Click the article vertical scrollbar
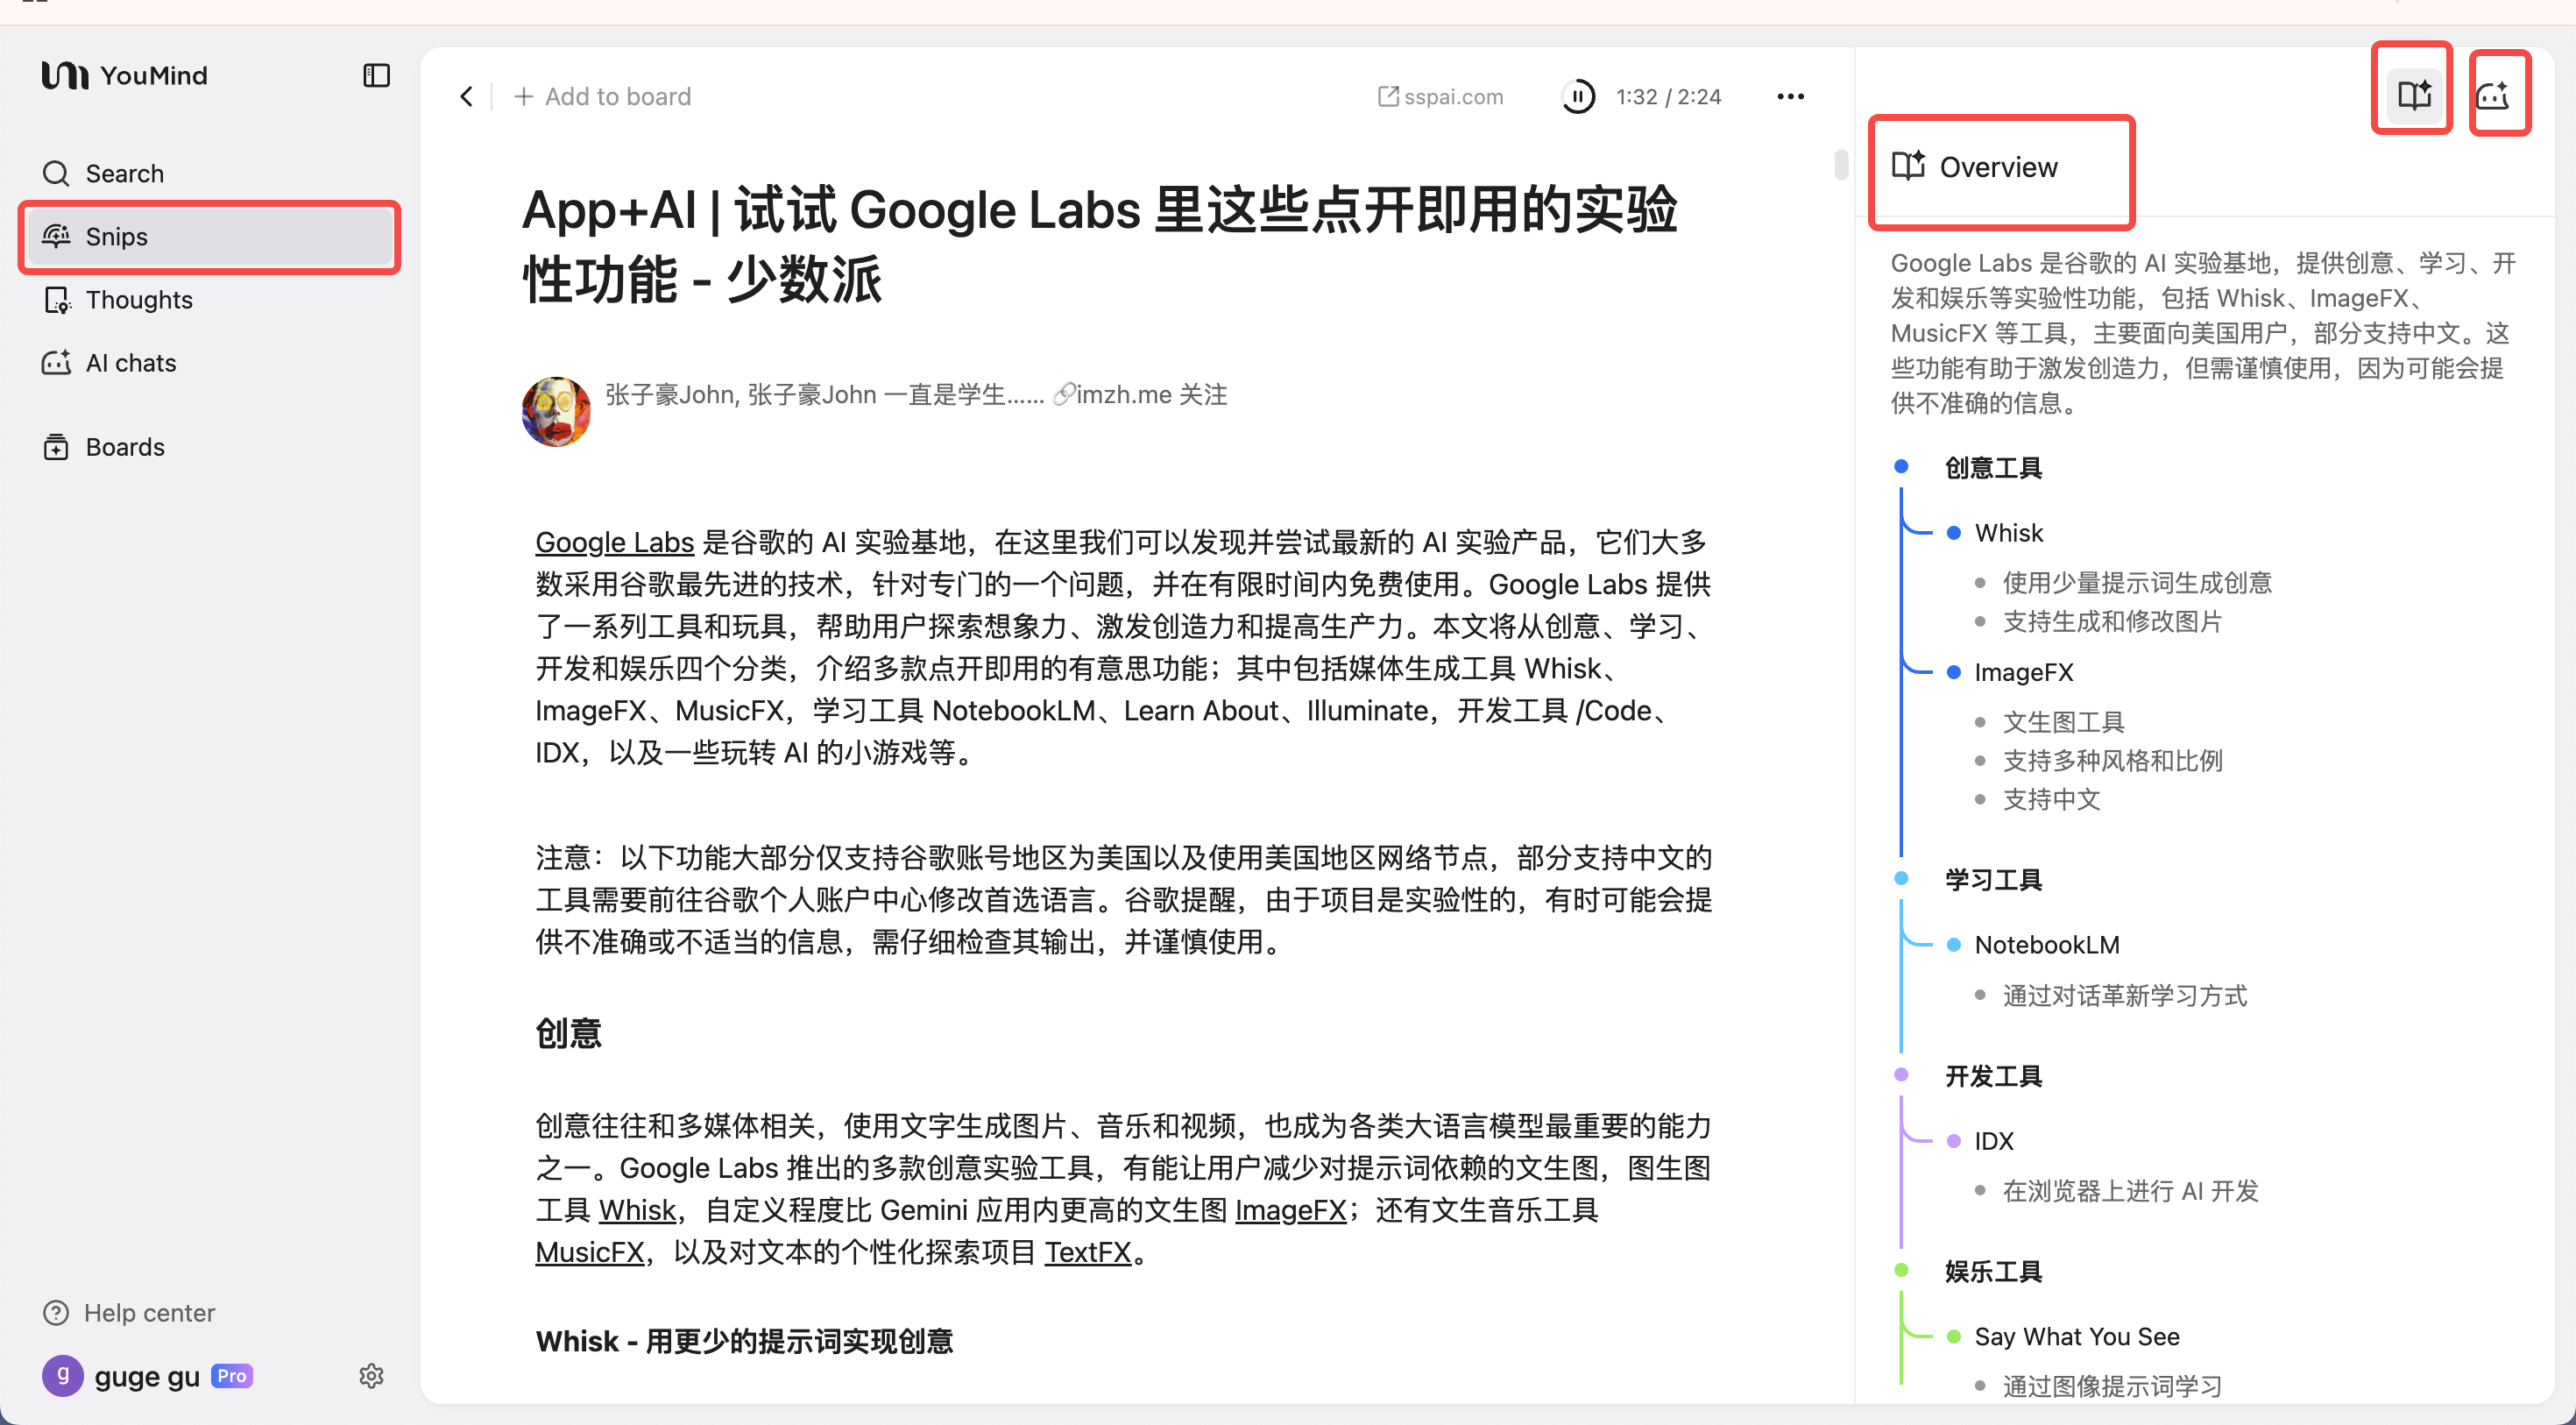The image size is (2576, 1425). coord(1840,164)
